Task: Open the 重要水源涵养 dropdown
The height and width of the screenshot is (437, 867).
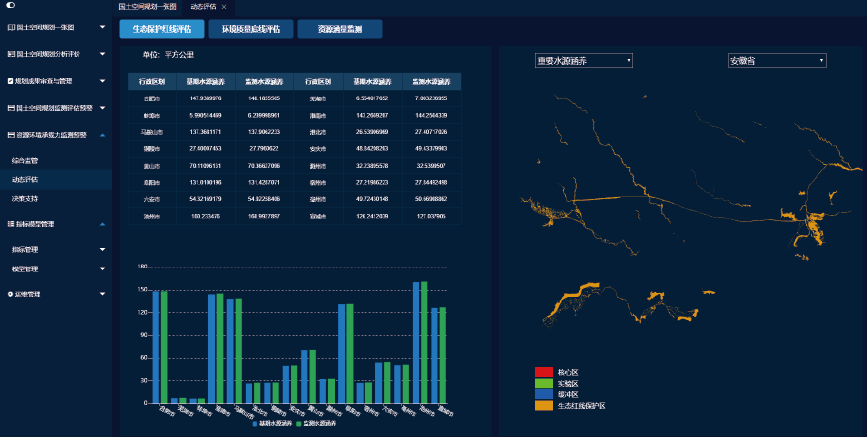Action: tap(584, 61)
